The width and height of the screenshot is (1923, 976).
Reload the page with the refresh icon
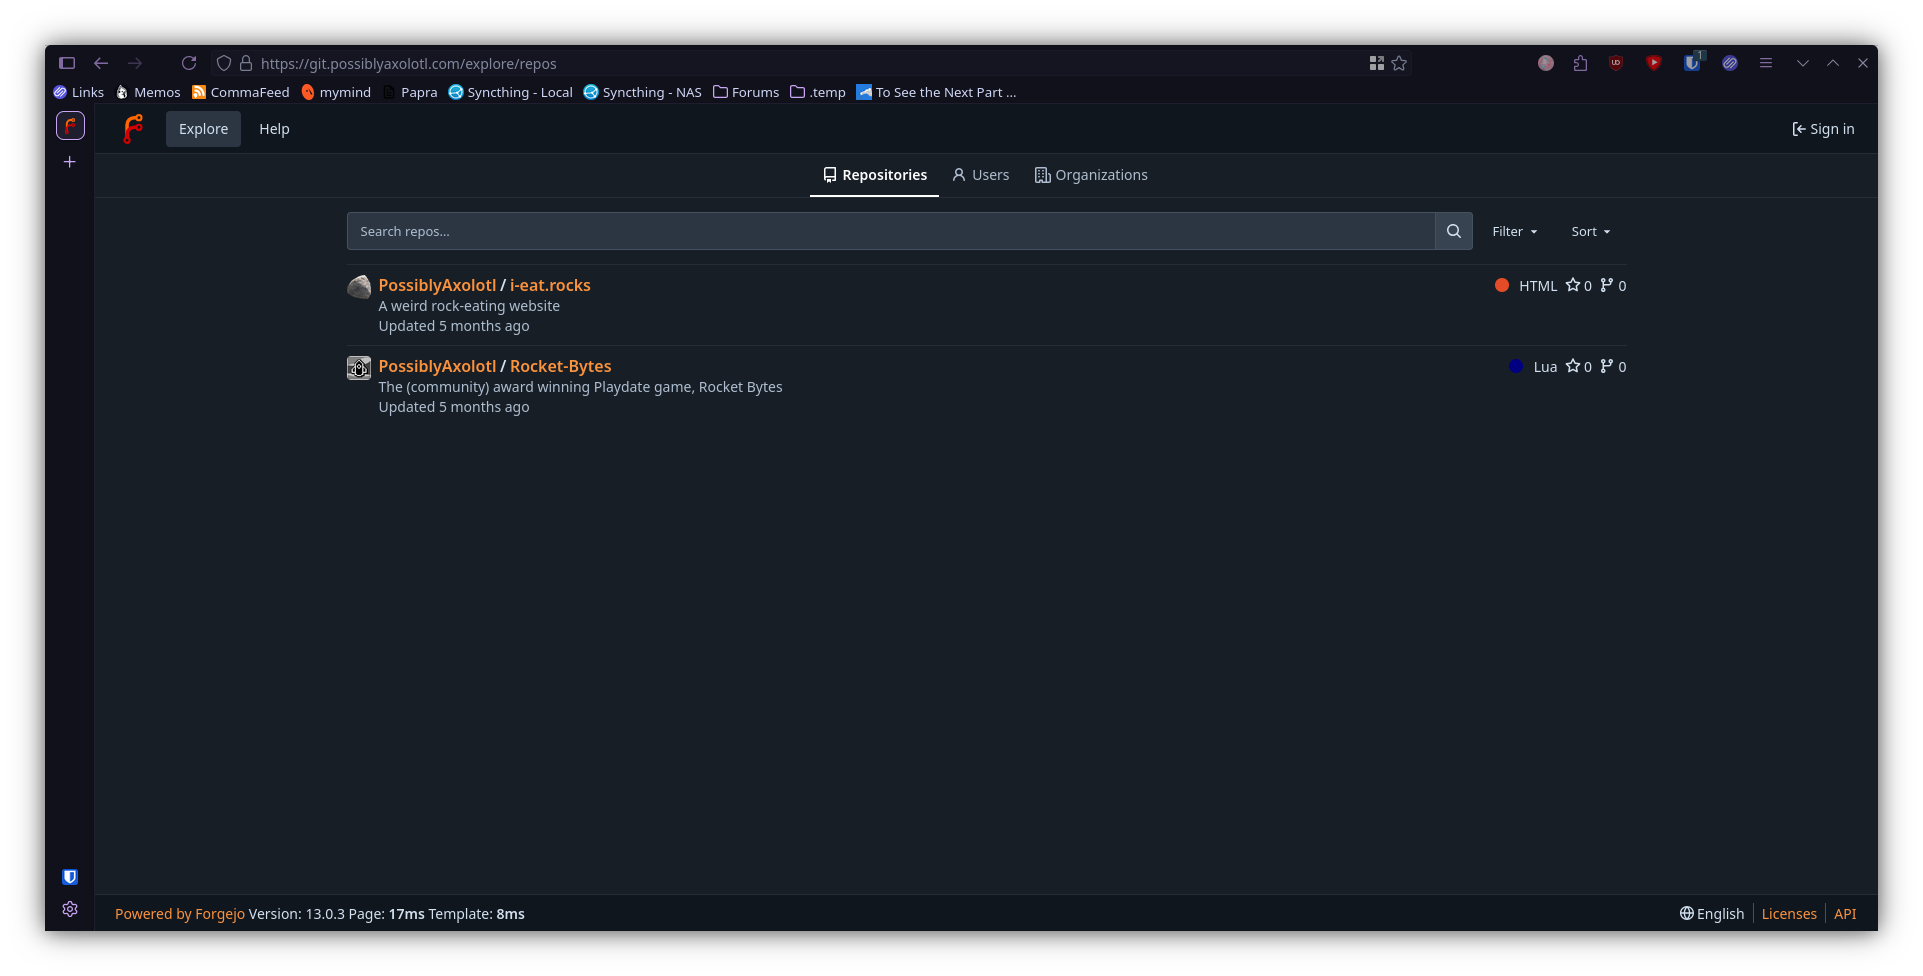[189, 63]
